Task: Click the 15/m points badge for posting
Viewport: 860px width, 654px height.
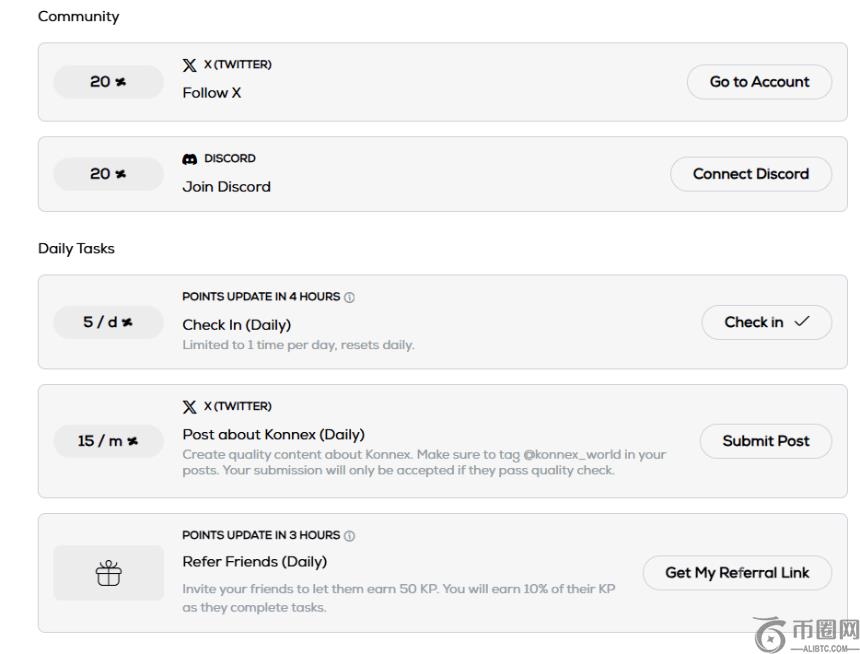Action: tap(108, 441)
